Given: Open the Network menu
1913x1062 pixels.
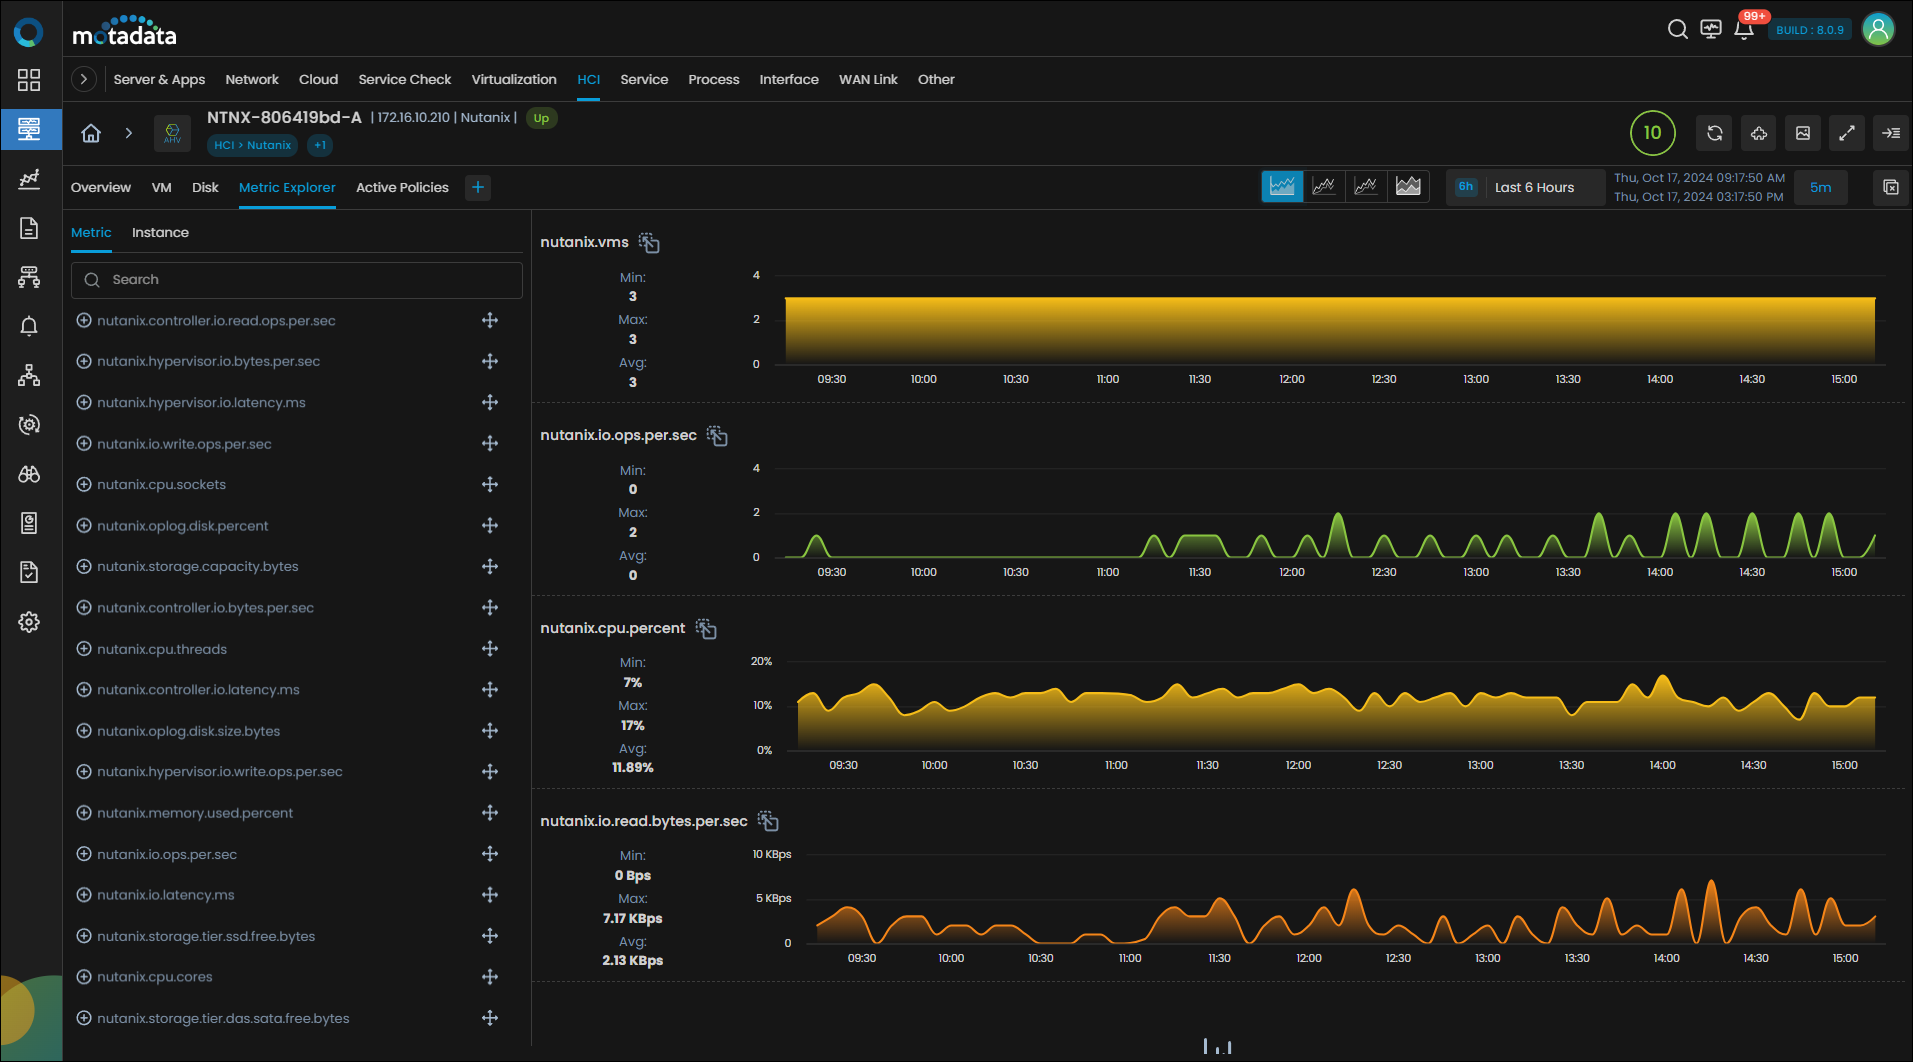Looking at the screenshot, I should (252, 79).
